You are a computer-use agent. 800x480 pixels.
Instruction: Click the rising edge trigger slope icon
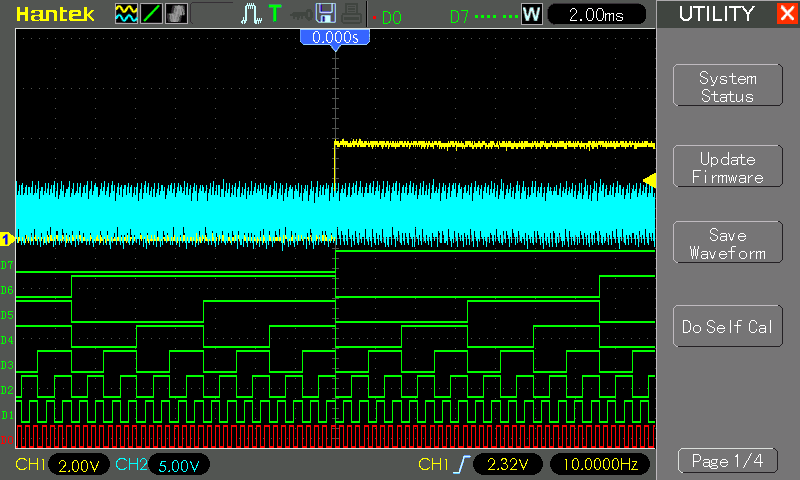pyautogui.click(x=461, y=464)
